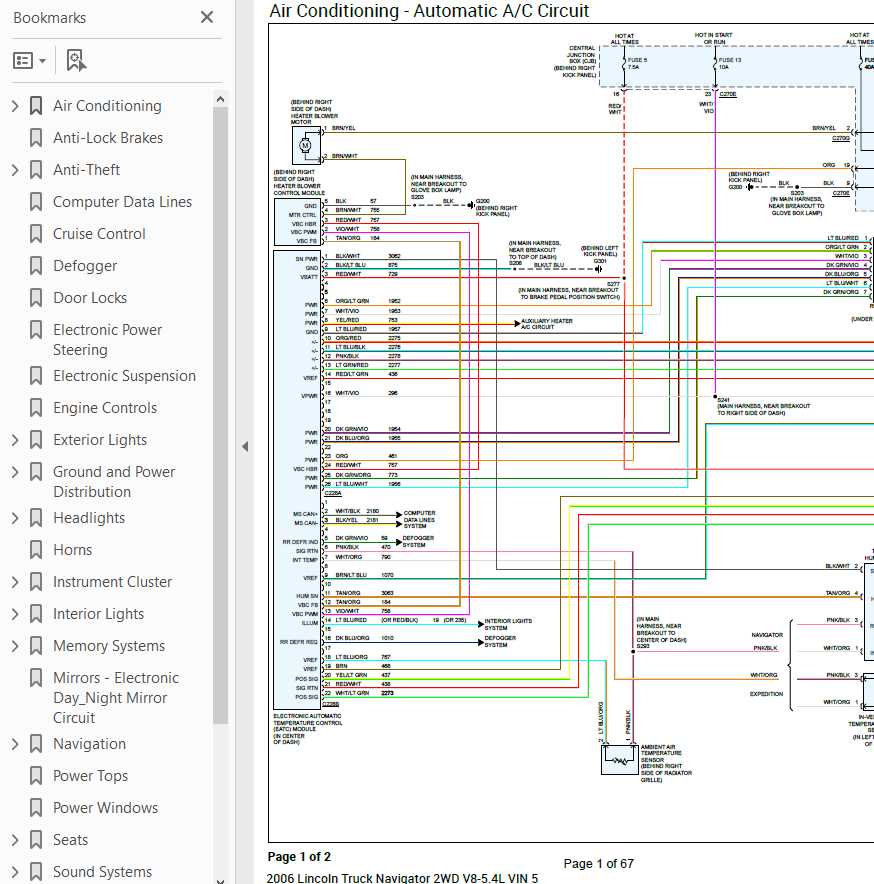Click bookmark icon beside Horns
Viewport: 874px width, 884px height.
[x=36, y=550]
